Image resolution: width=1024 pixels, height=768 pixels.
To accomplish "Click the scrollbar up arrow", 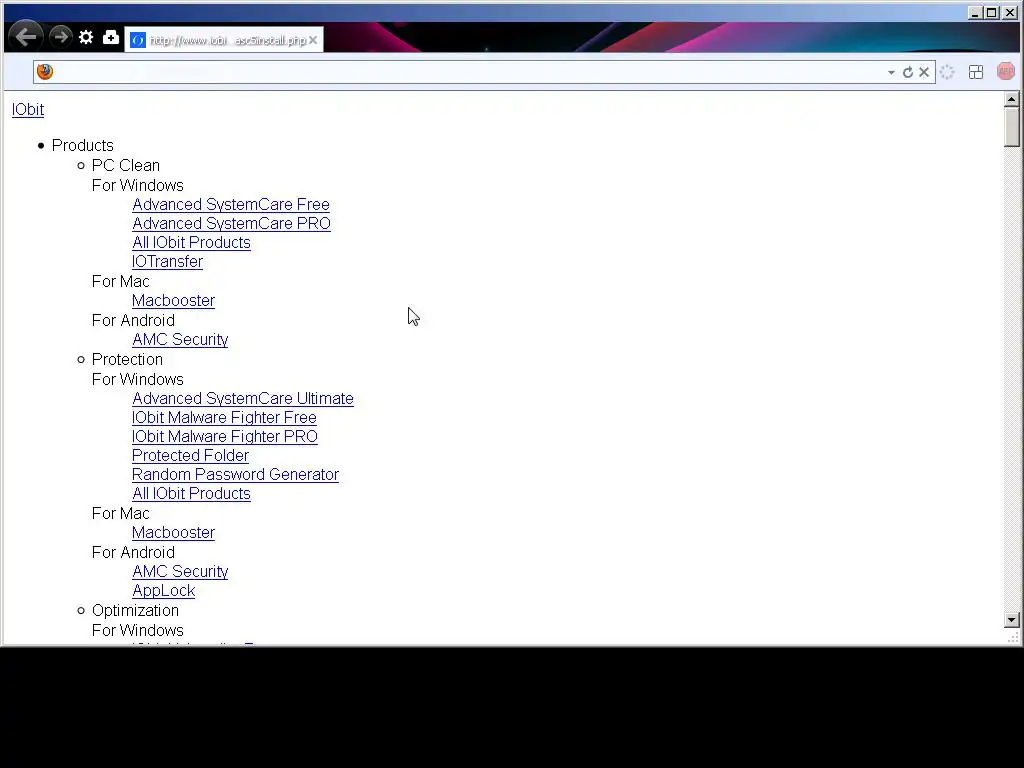I will pos(1012,99).
